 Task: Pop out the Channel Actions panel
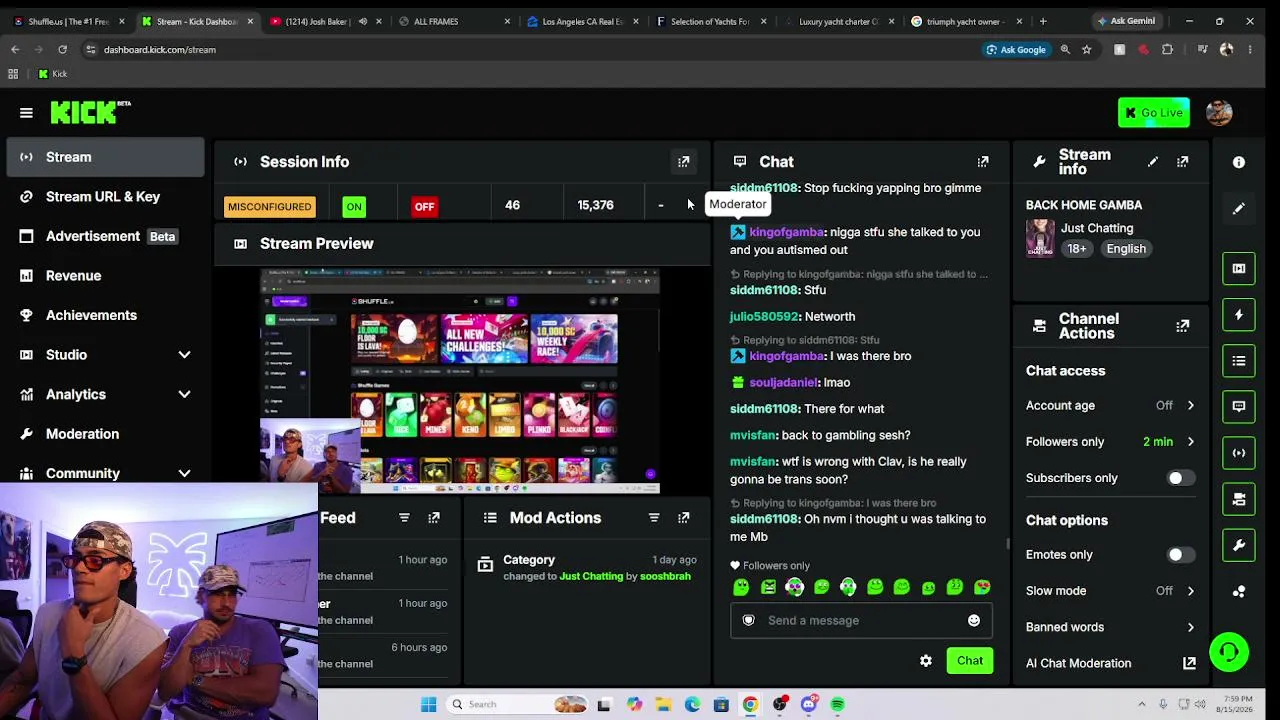(1183, 326)
